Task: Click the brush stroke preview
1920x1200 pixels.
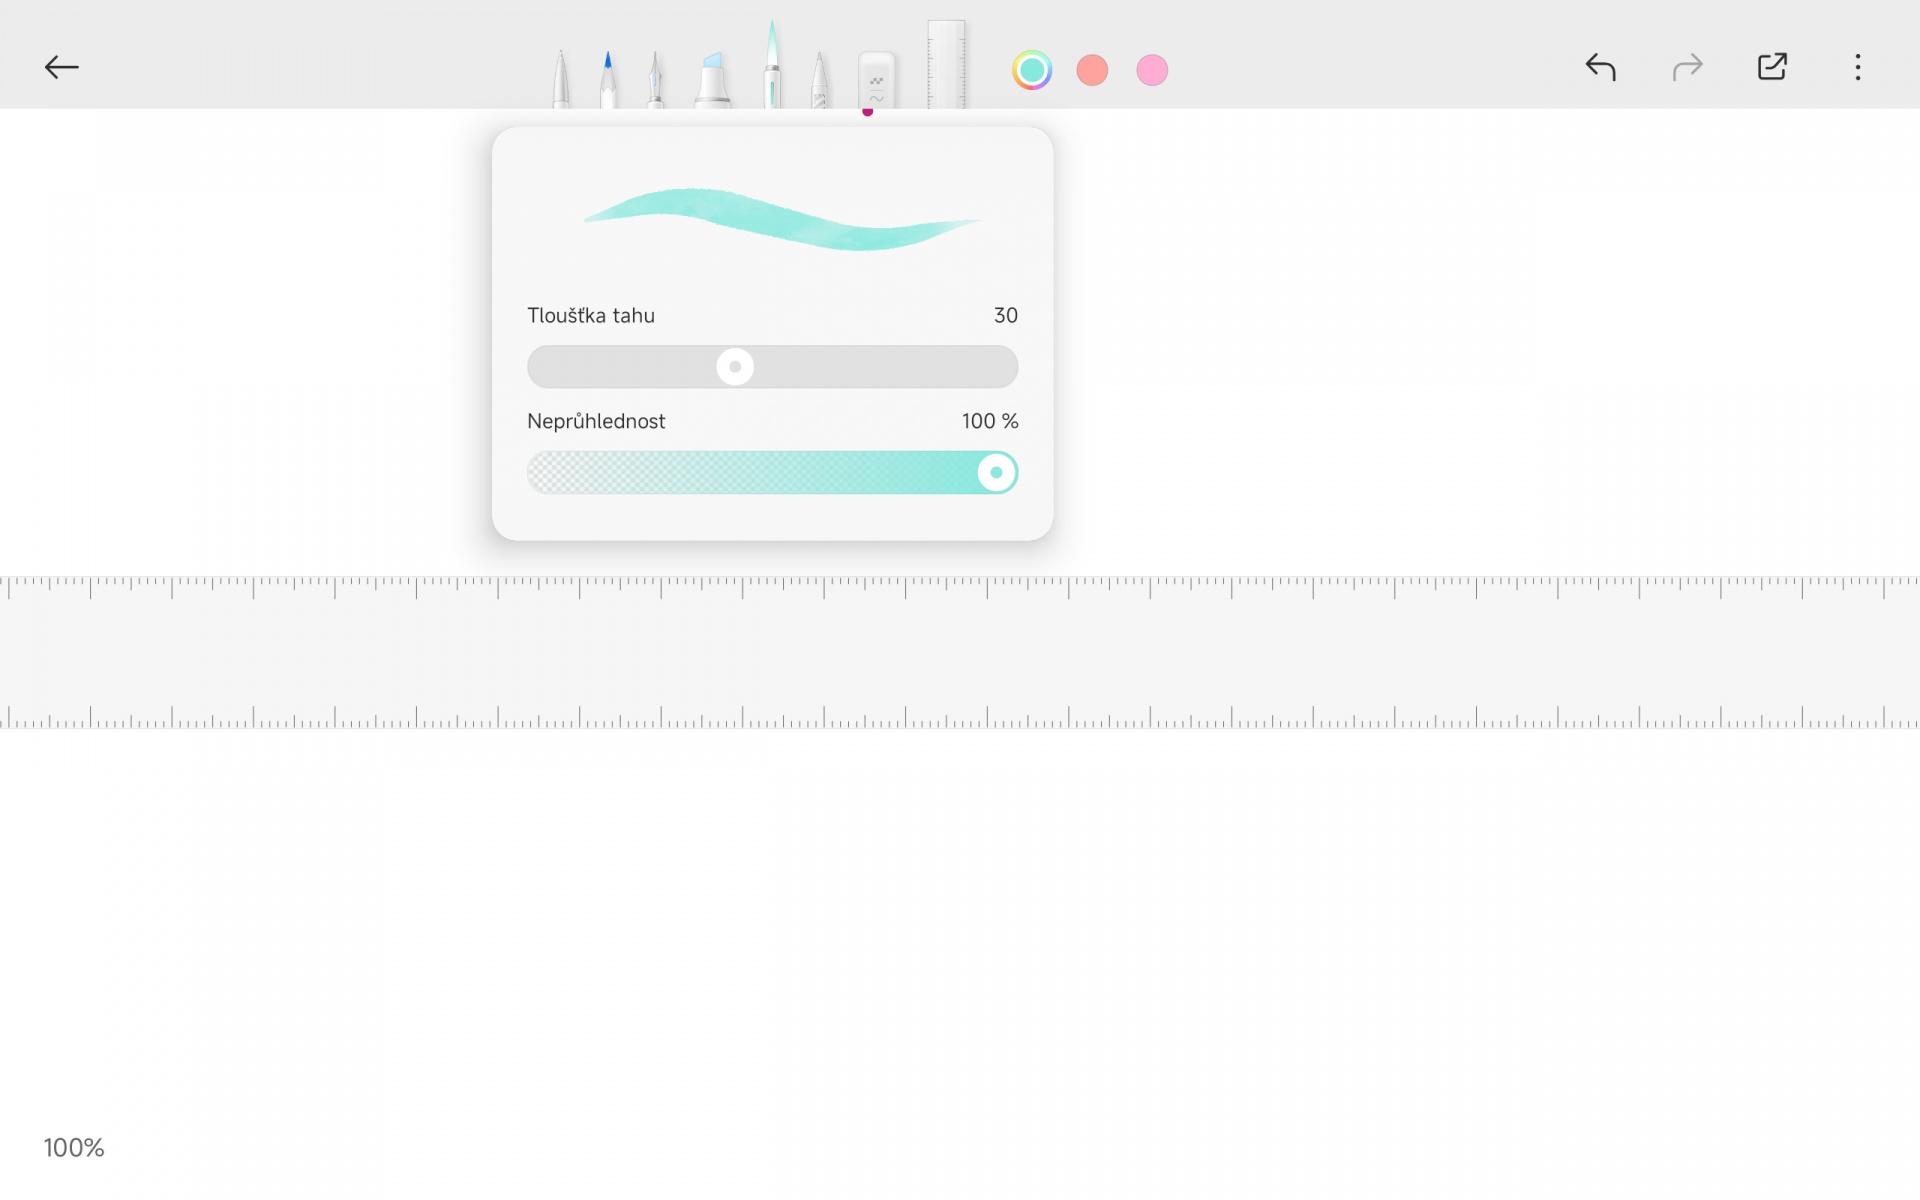Action: [x=781, y=219]
